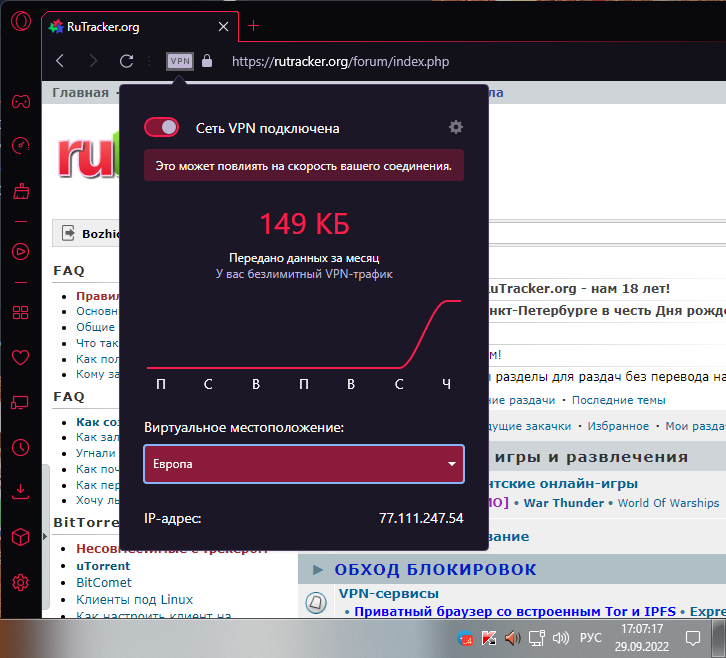The width and height of the screenshot is (726, 658).
Task: Open a new tab with plus button
Action: pos(253,26)
